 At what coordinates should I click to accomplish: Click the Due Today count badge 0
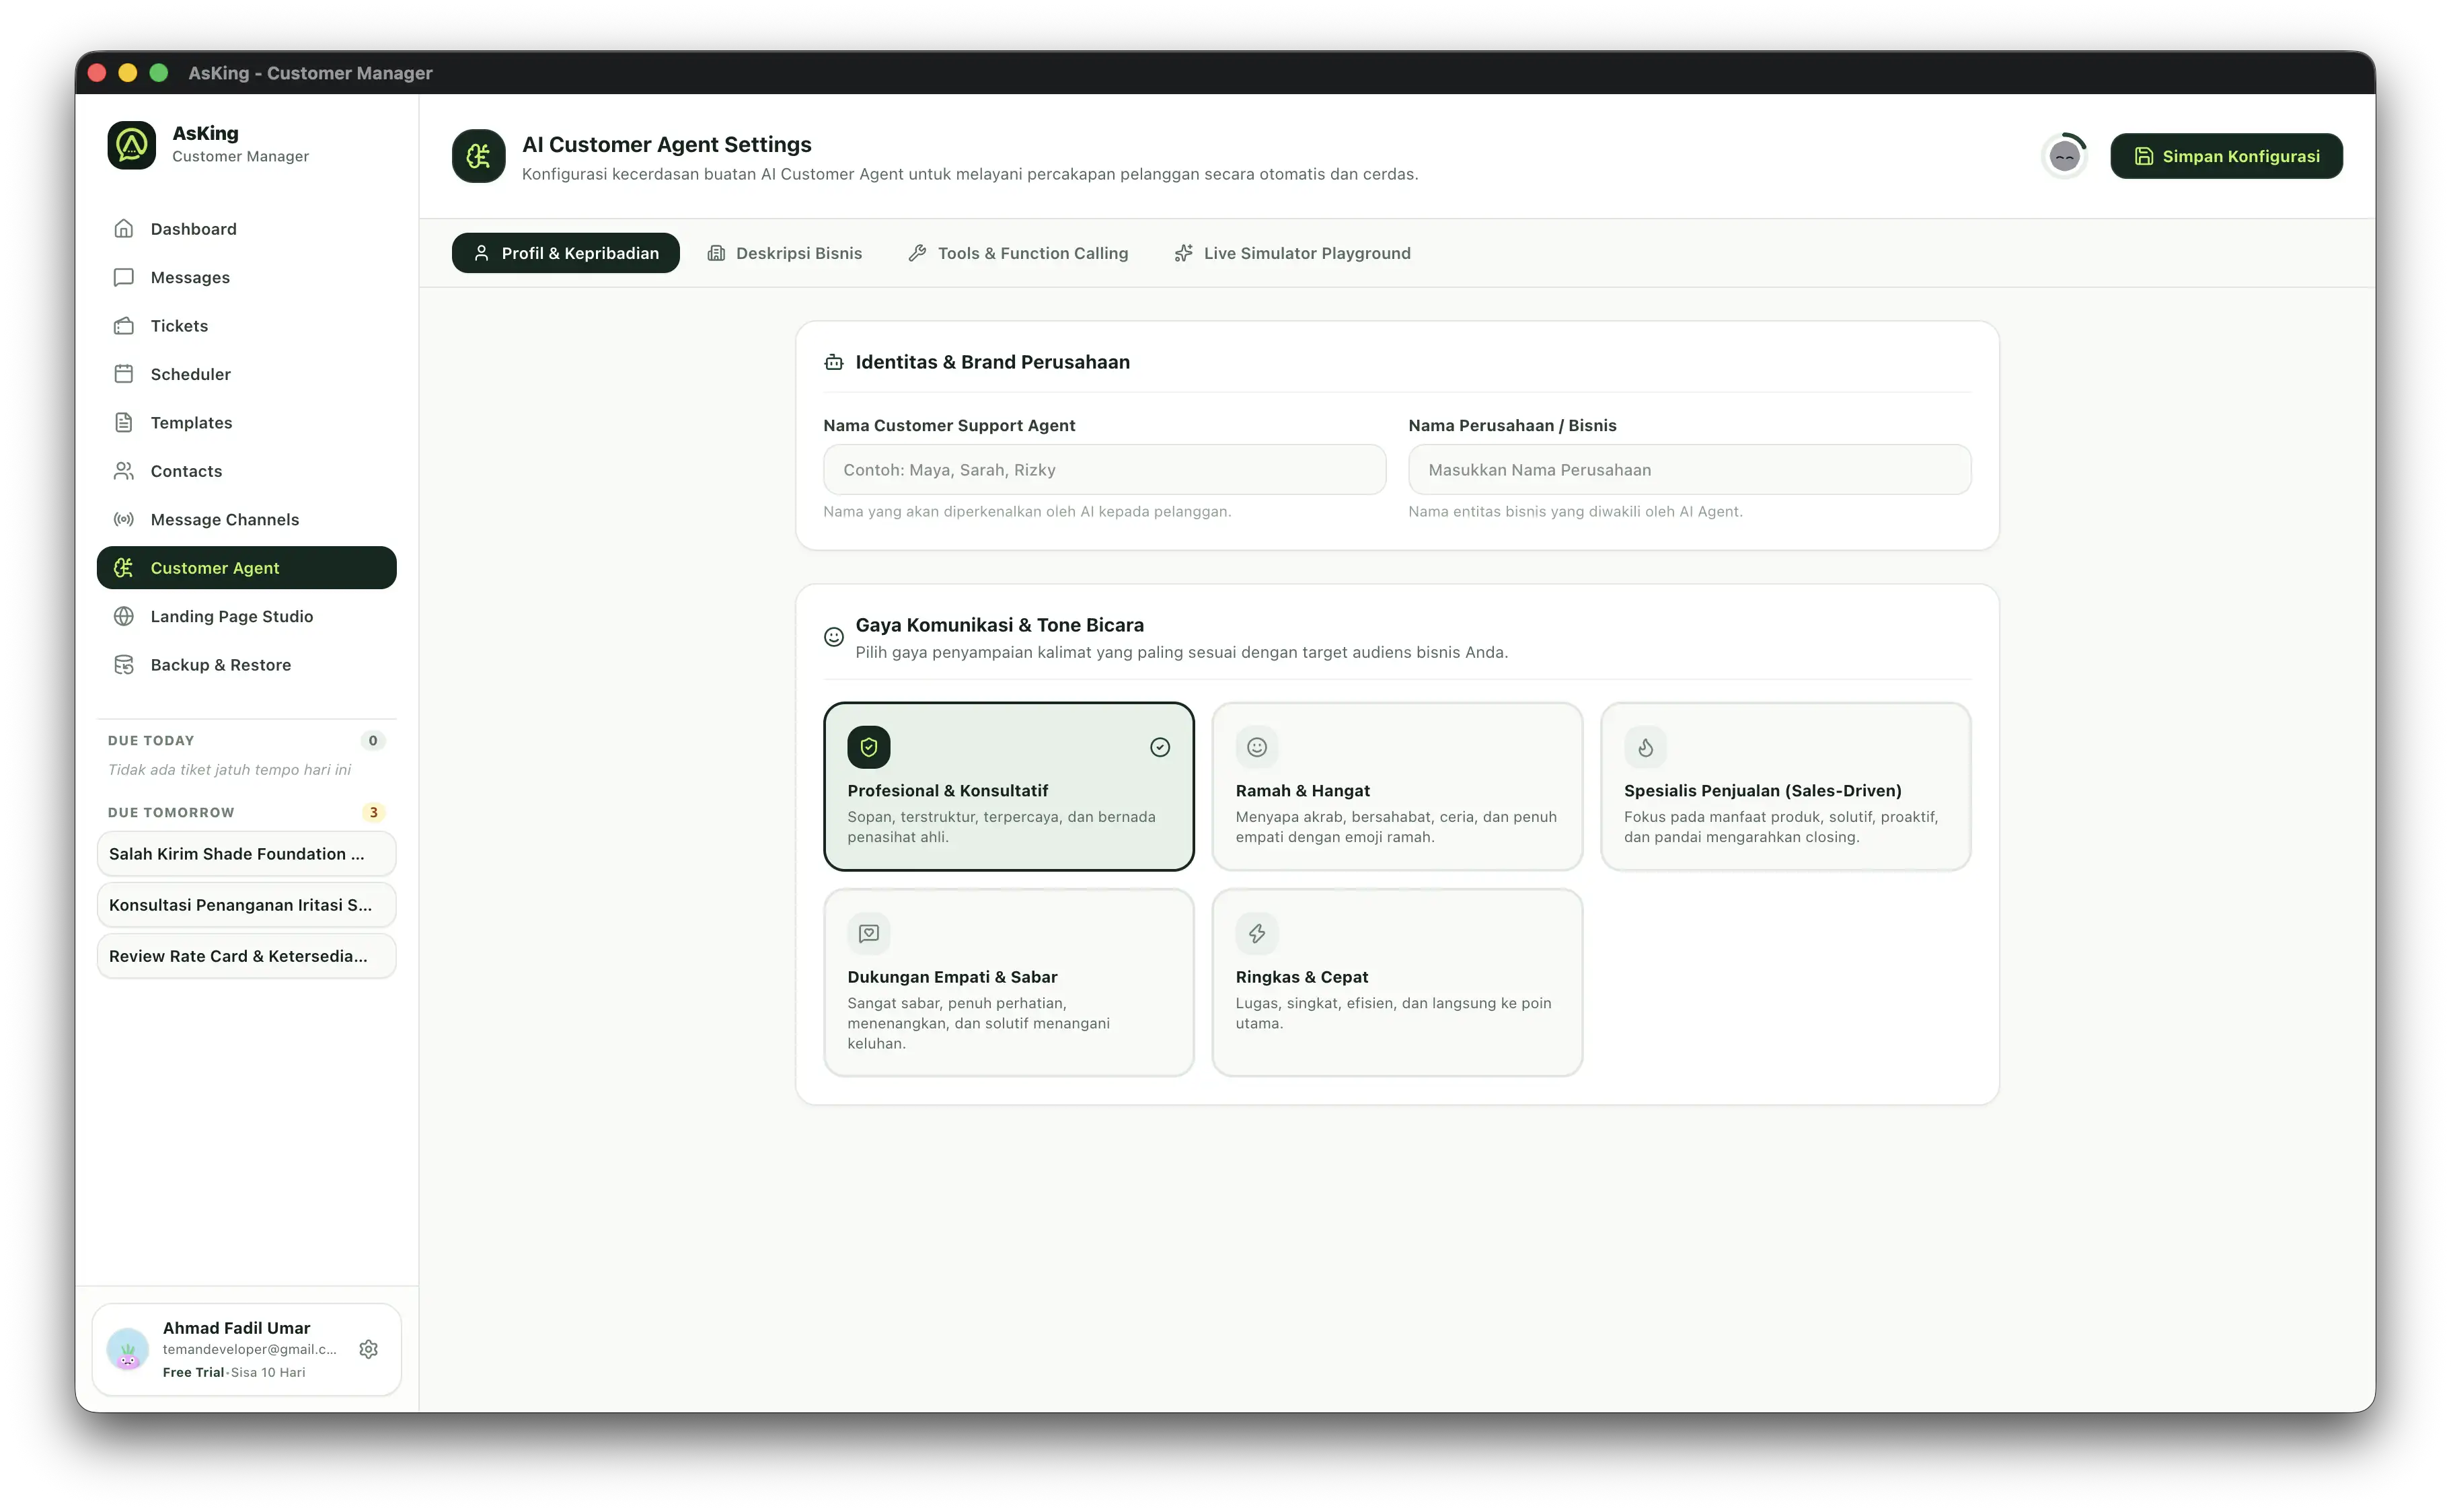click(373, 741)
